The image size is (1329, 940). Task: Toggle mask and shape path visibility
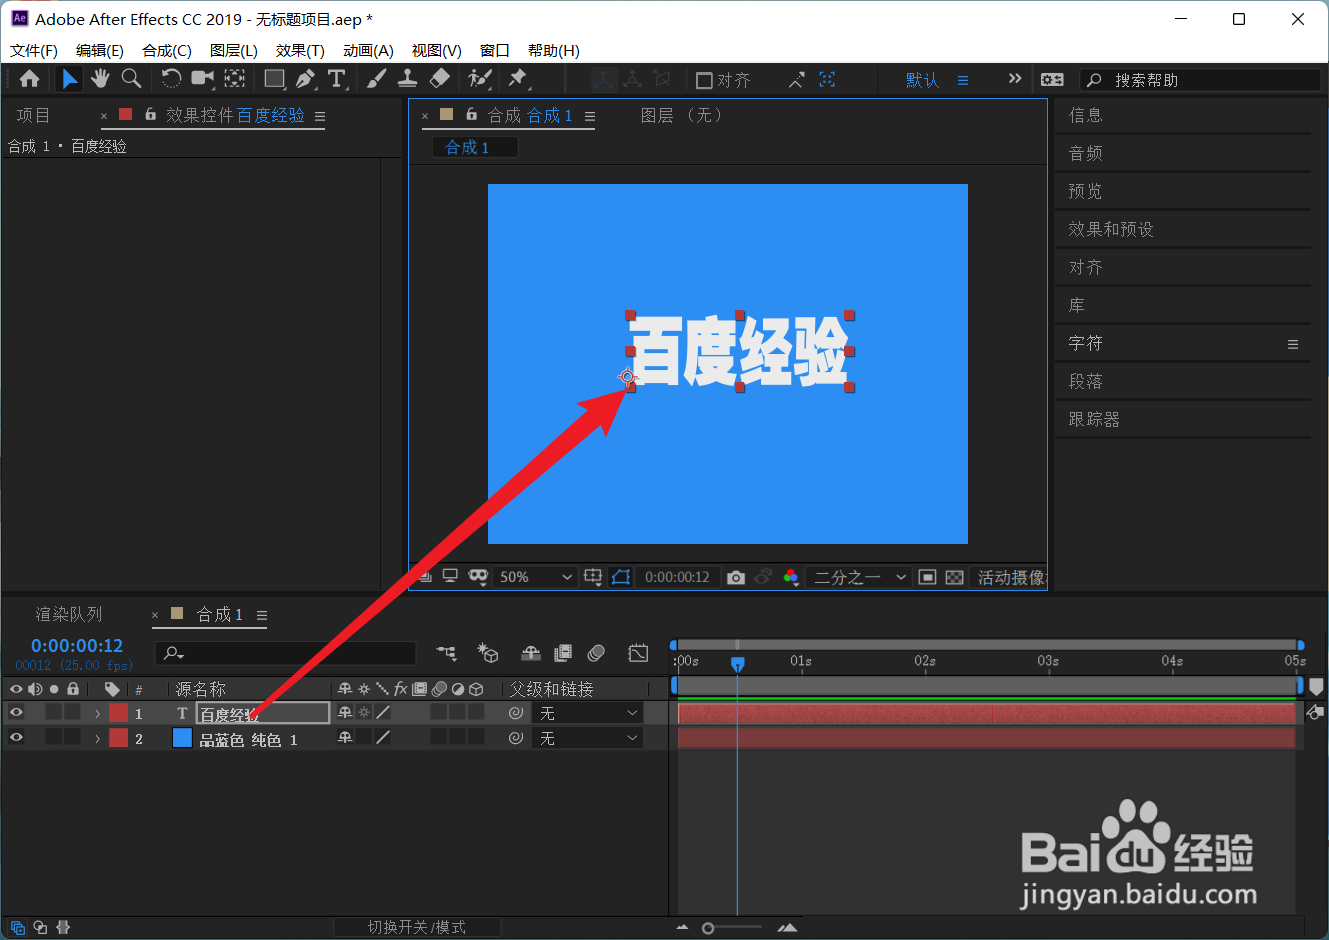pos(621,577)
